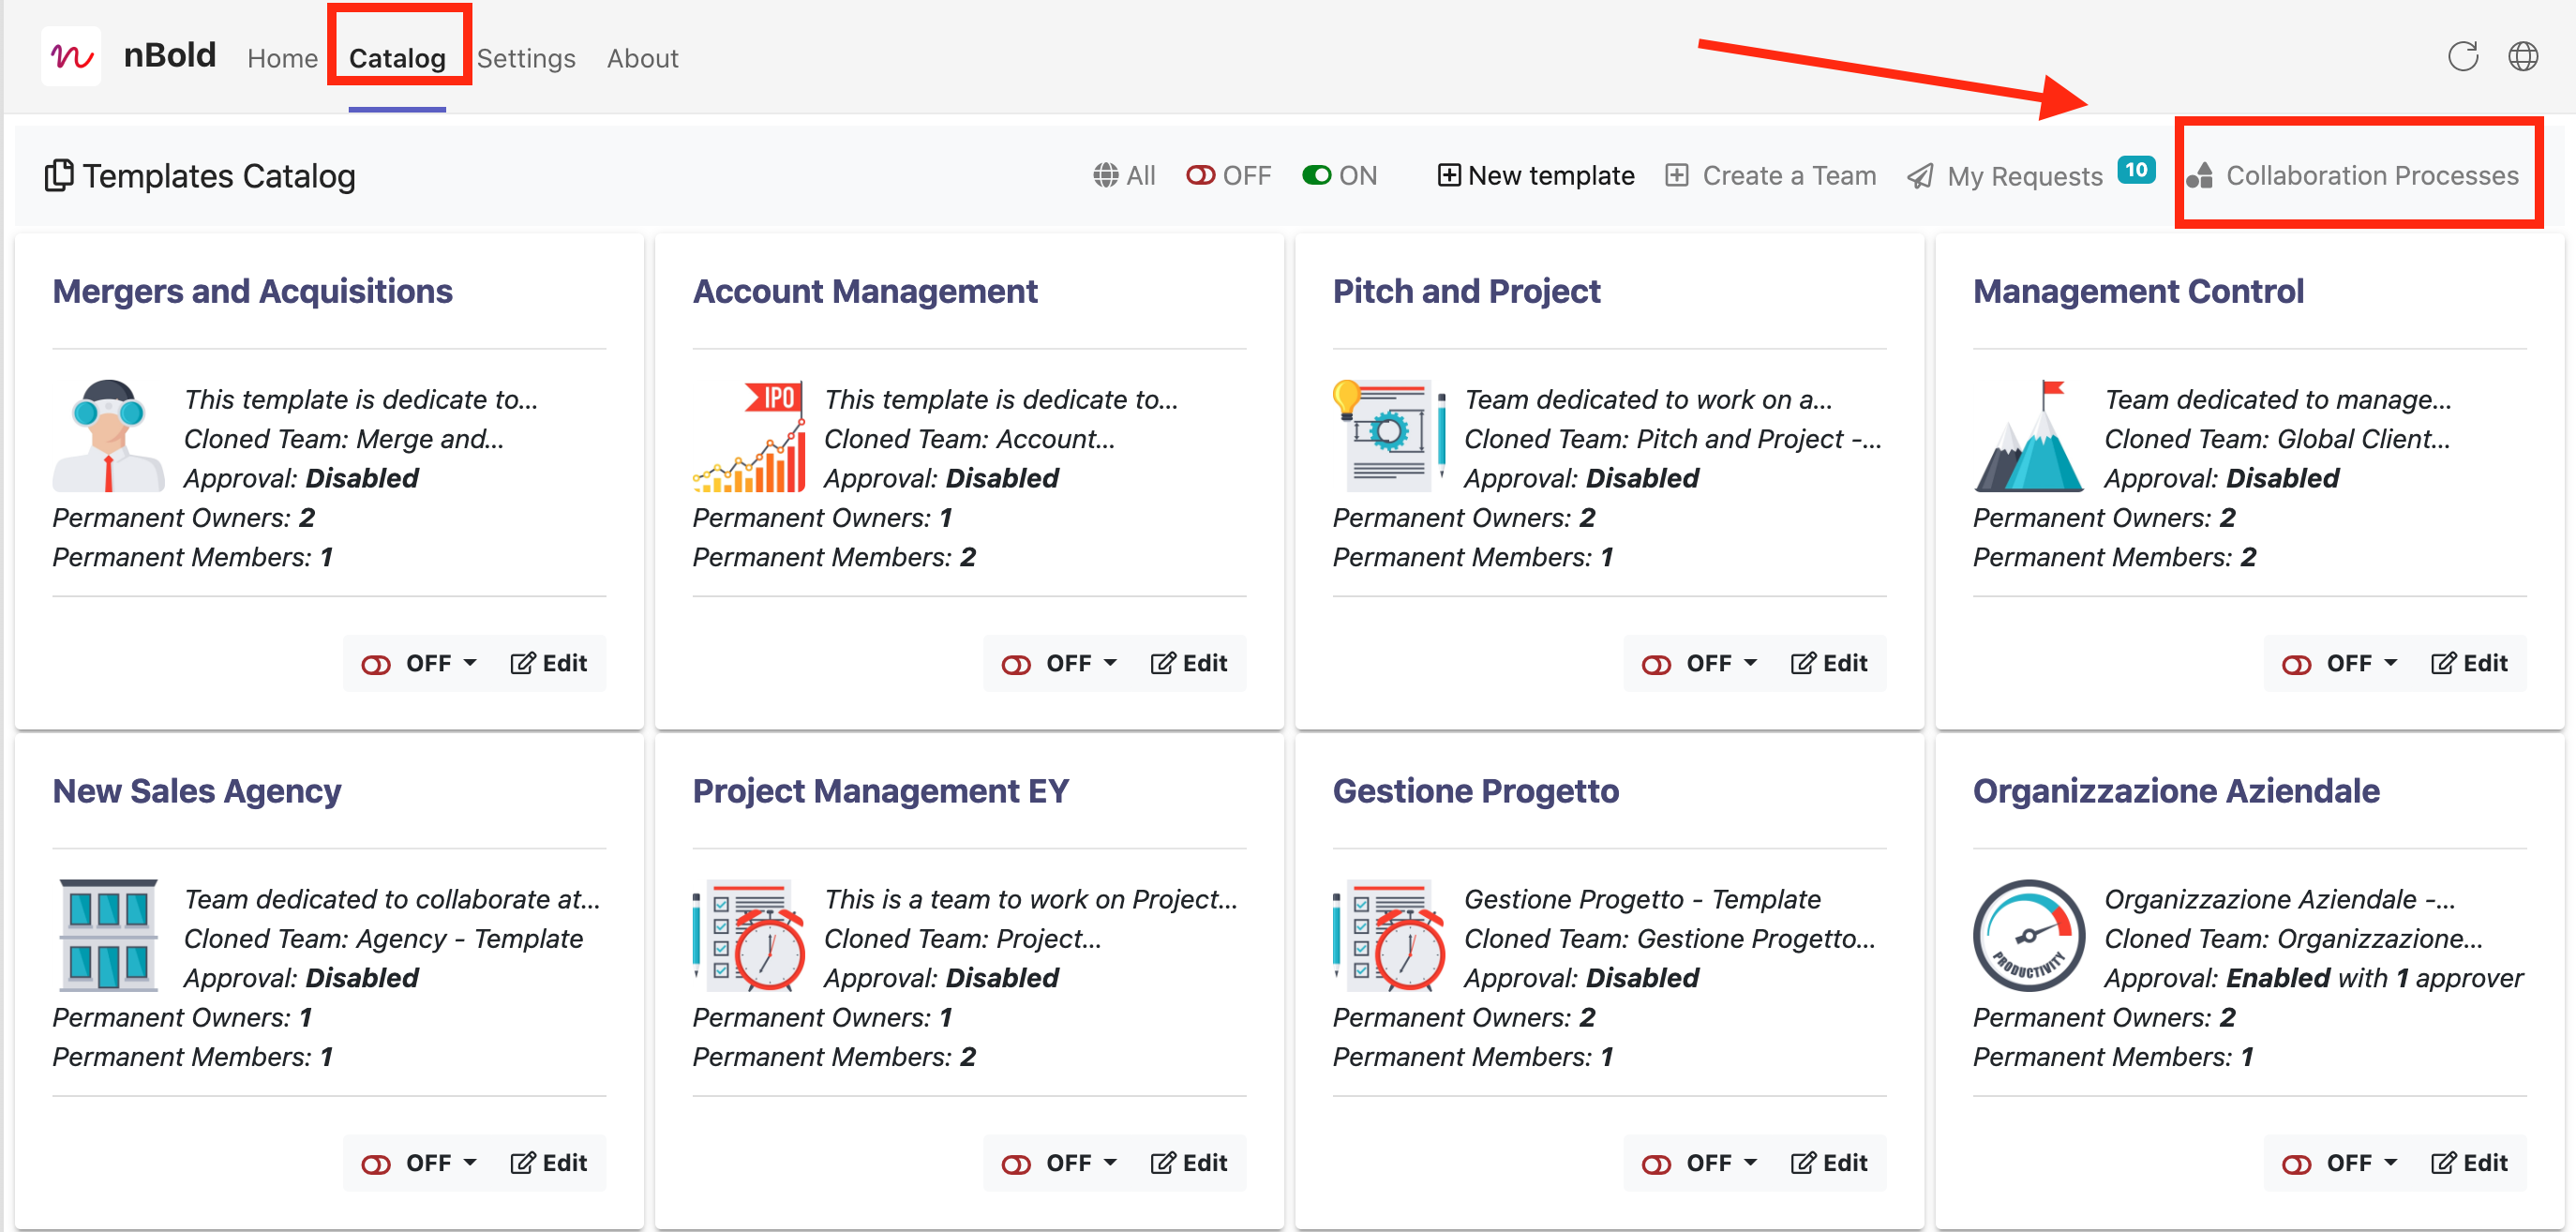This screenshot has height=1232, width=2576.
Task: Click New template plus icon
Action: [1448, 176]
